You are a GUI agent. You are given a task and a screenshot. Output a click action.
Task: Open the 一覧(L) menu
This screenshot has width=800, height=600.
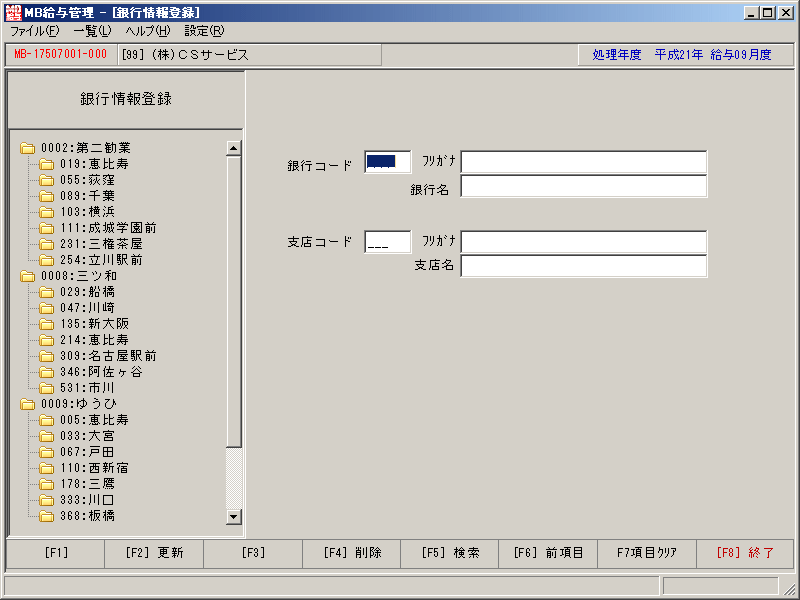92,31
